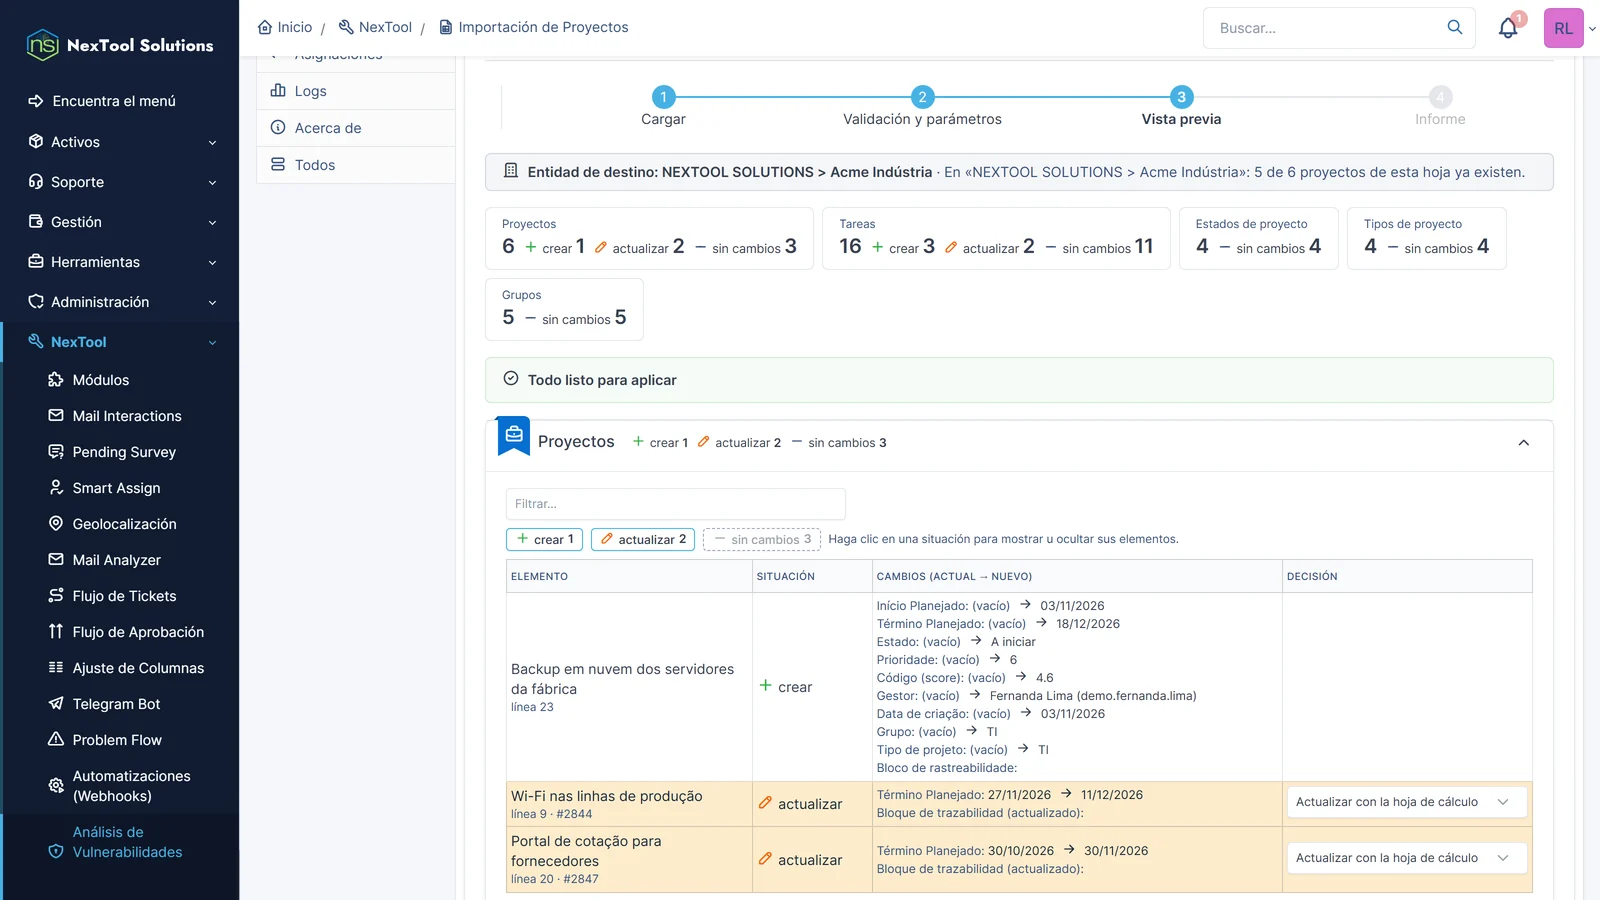Click the Filtrar input field

[x=676, y=504]
